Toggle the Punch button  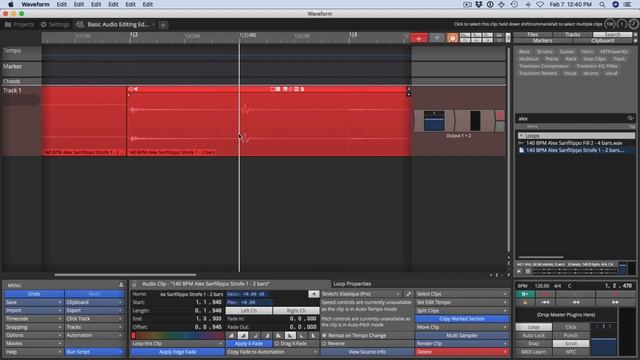pyautogui.click(x=571, y=335)
